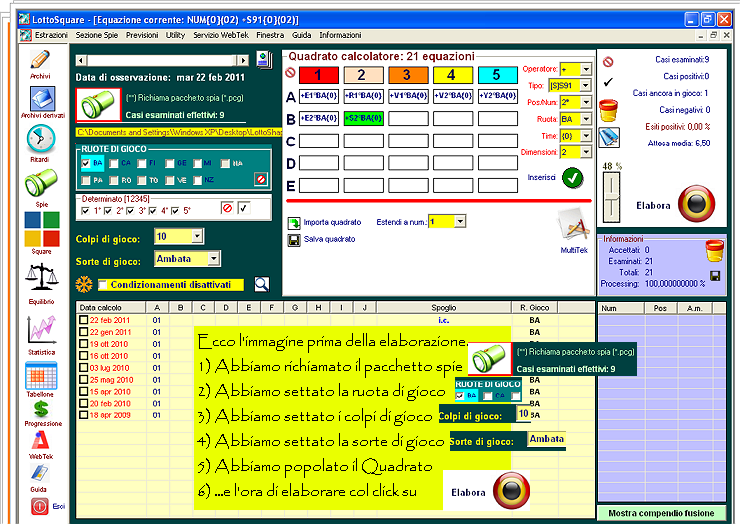This screenshot has height=524, width=740.
Task: Open the Operatore dropdown
Action: coord(586,69)
